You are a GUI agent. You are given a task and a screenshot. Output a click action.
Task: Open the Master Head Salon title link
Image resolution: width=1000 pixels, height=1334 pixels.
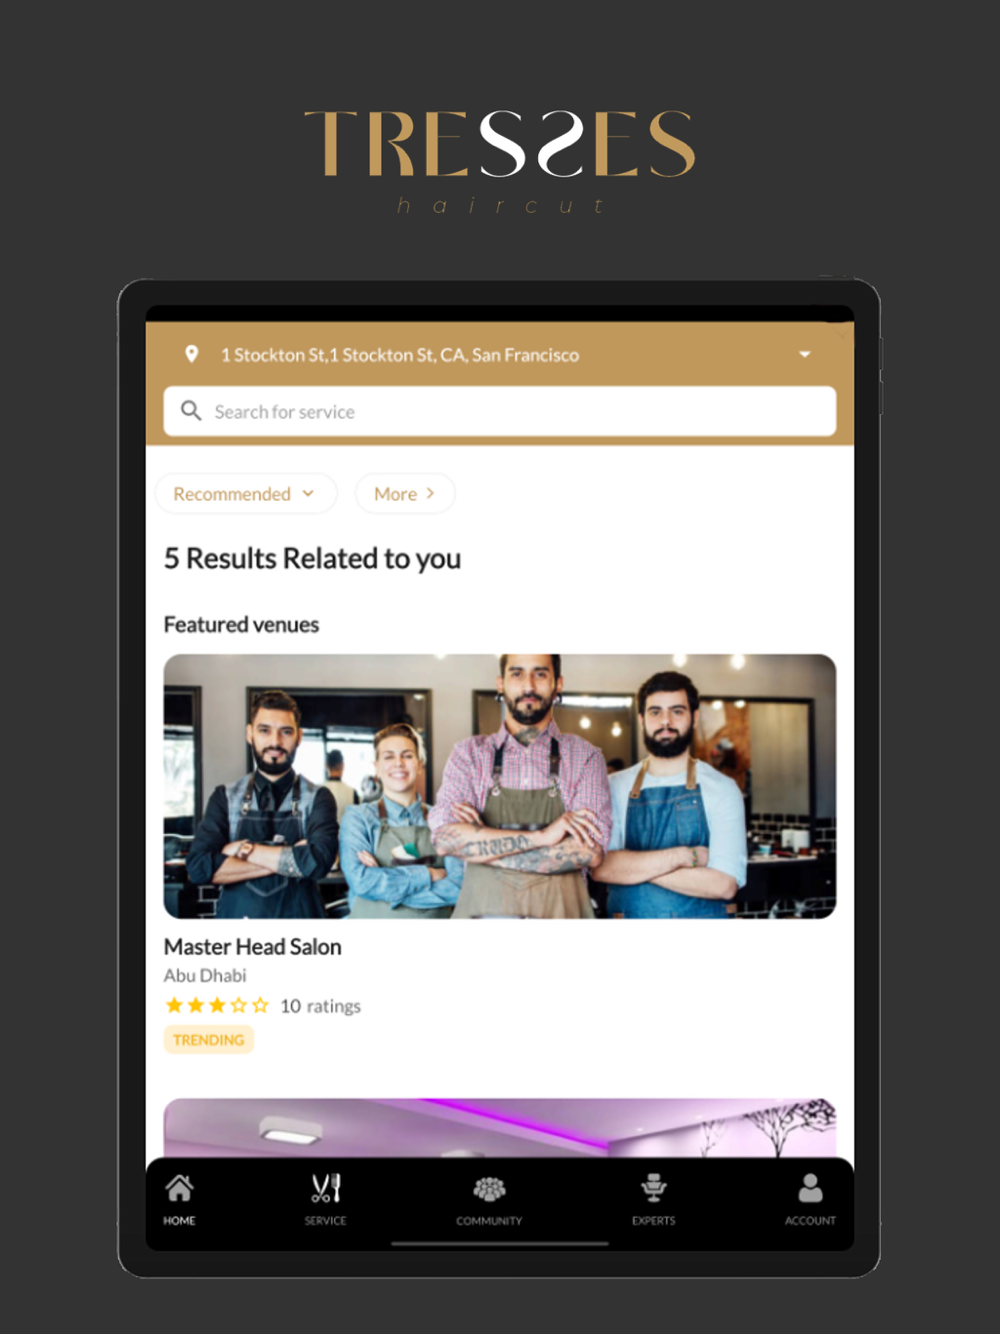click(253, 946)
